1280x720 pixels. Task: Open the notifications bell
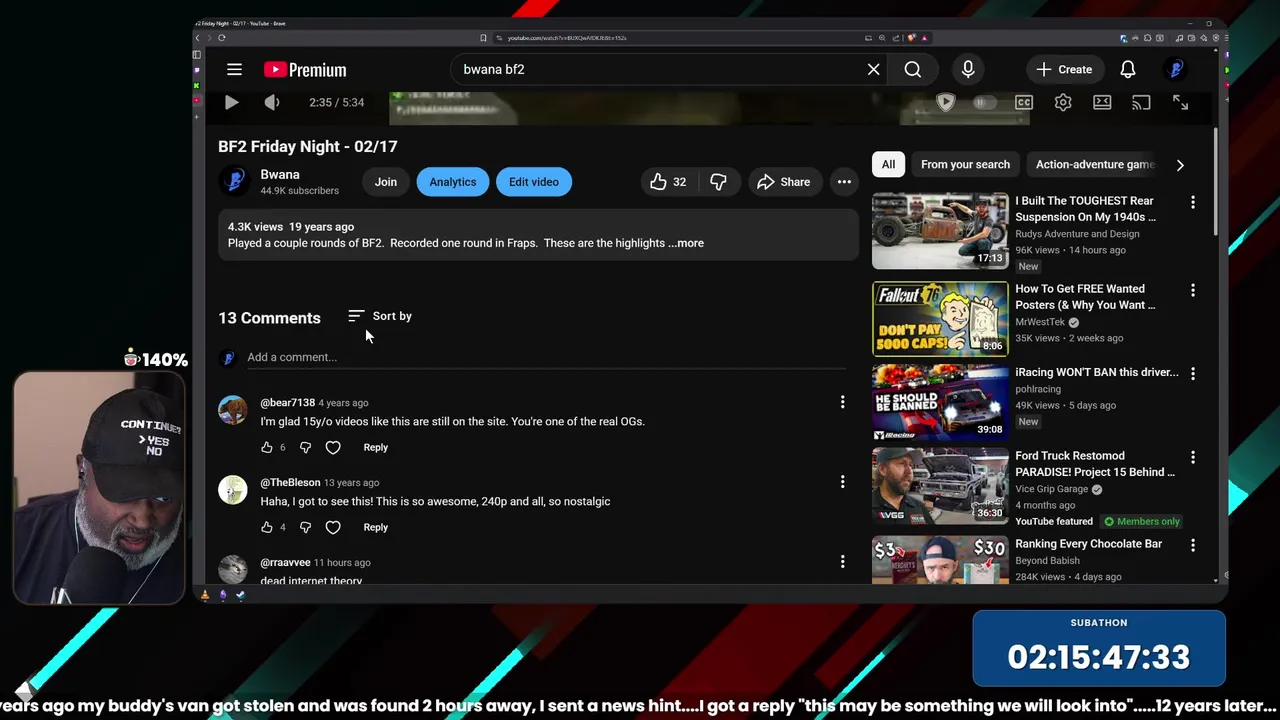click(x=1127, y=69)
